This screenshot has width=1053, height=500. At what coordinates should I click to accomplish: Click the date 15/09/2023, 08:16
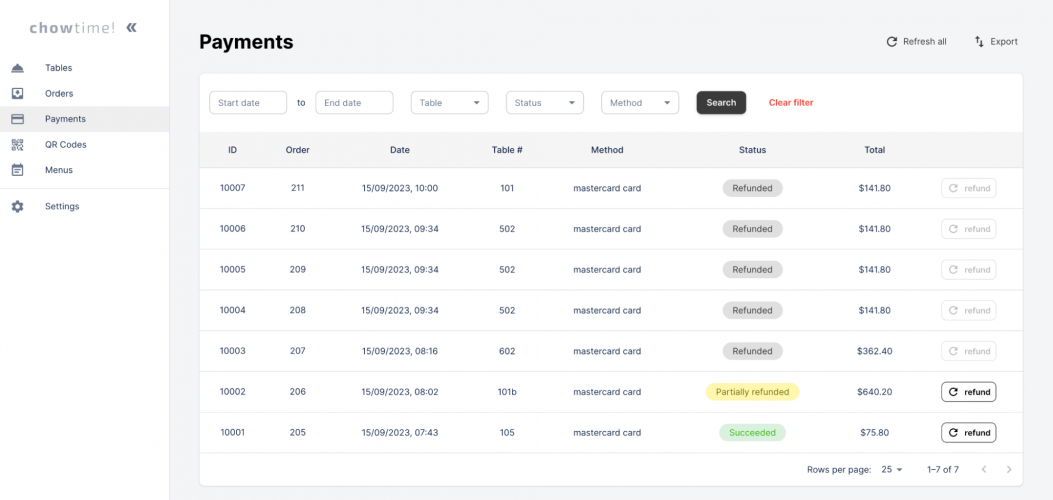[400, 351]
